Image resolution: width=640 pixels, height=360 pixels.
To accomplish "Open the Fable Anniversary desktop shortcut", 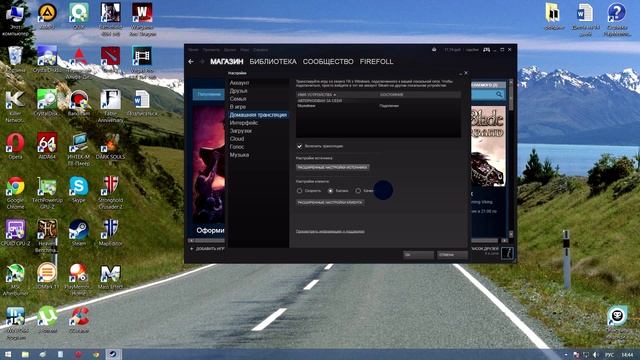I will coord(111,105).
